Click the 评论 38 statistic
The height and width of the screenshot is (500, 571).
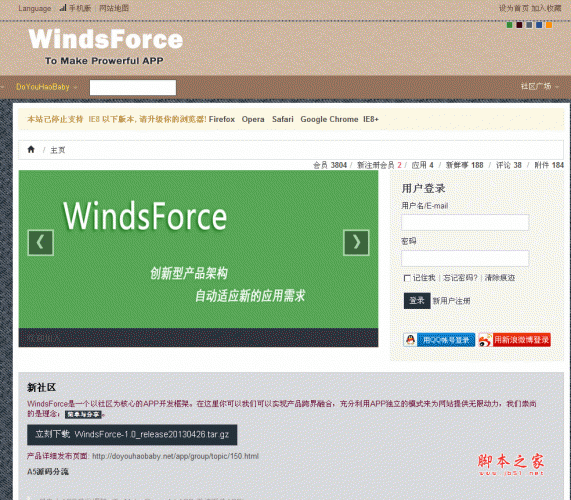509,165
